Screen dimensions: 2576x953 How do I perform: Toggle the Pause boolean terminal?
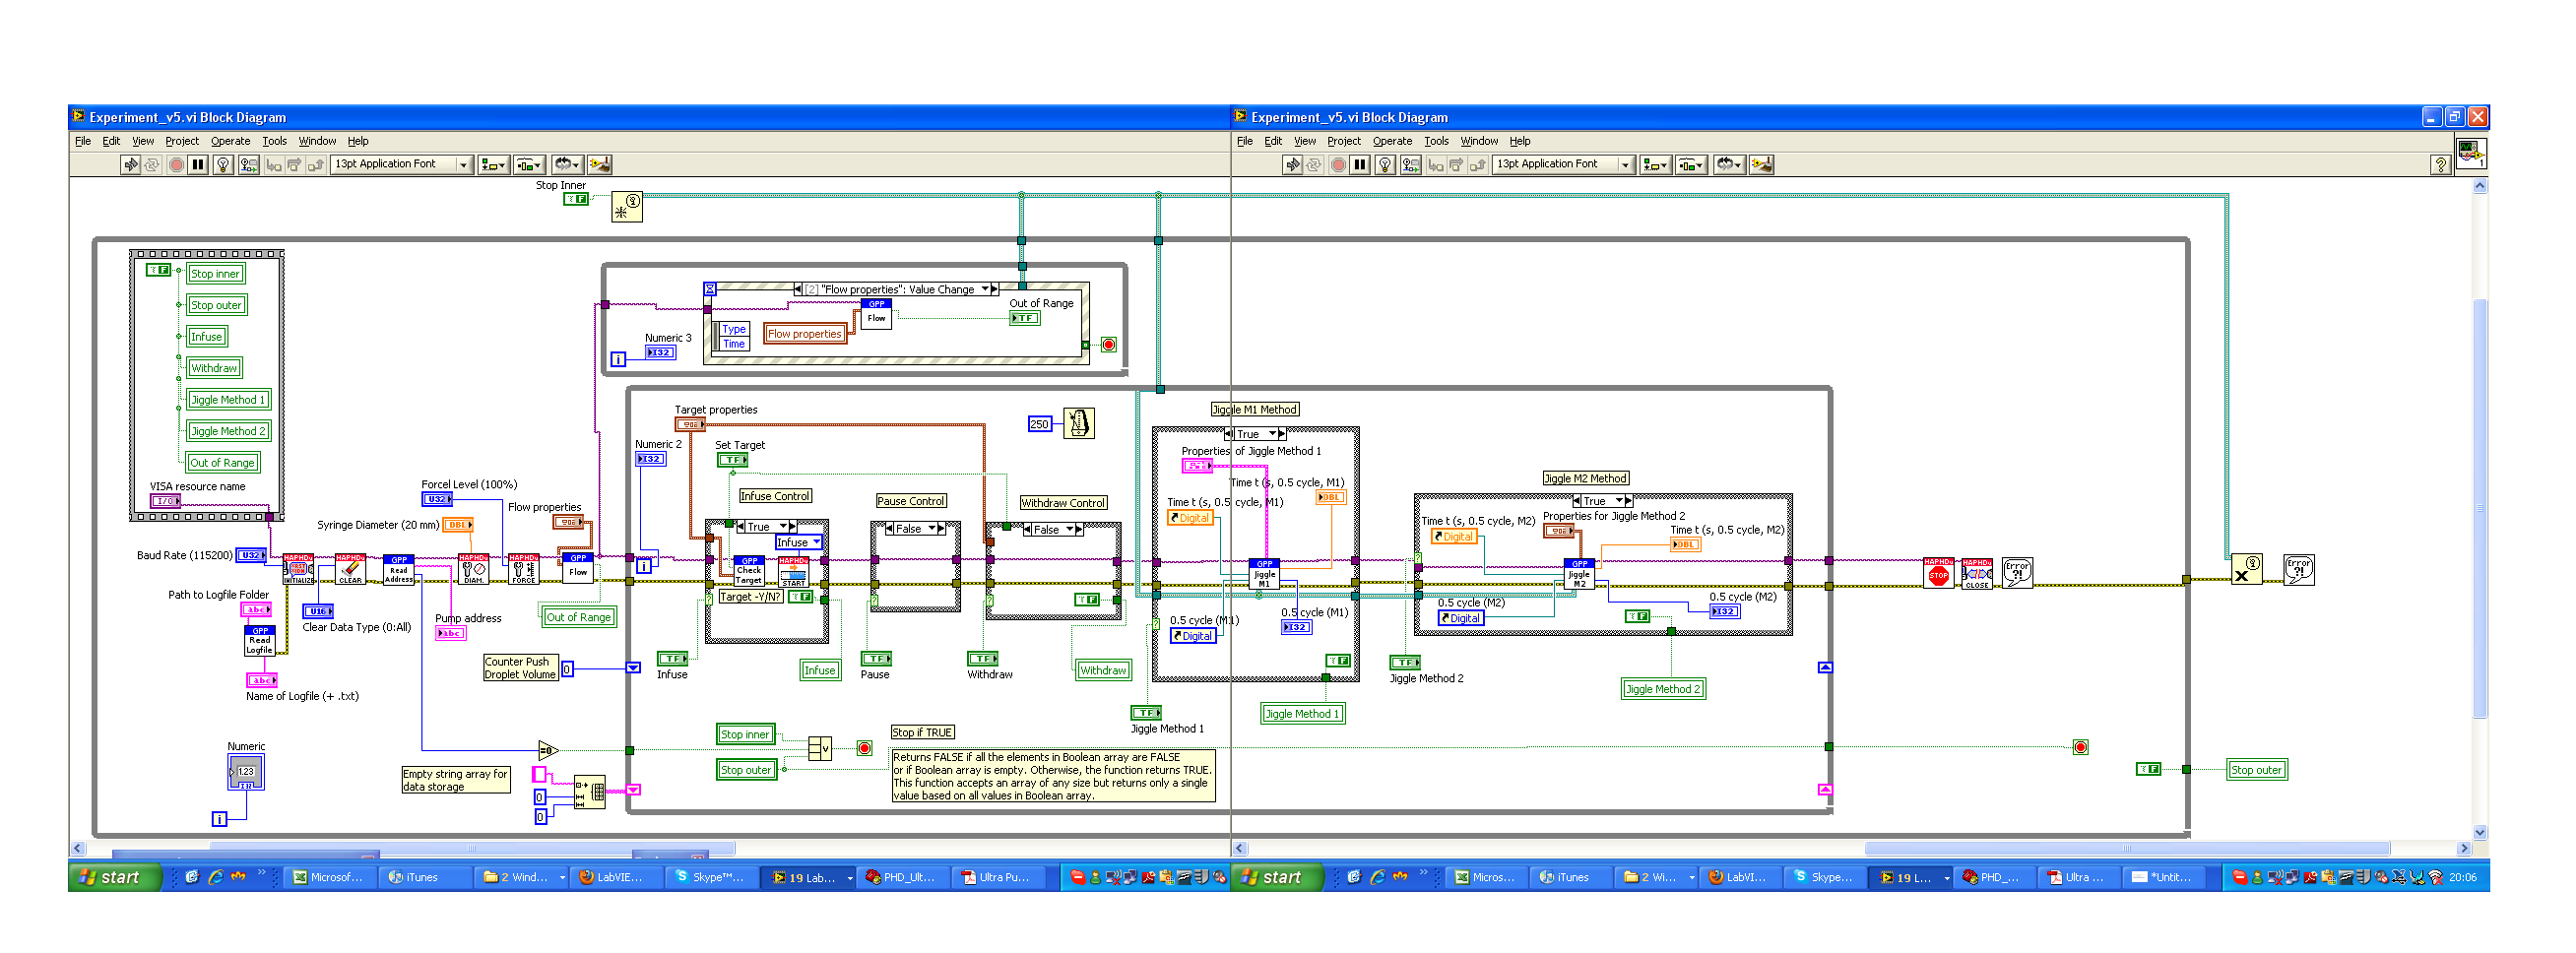(876, 659)
